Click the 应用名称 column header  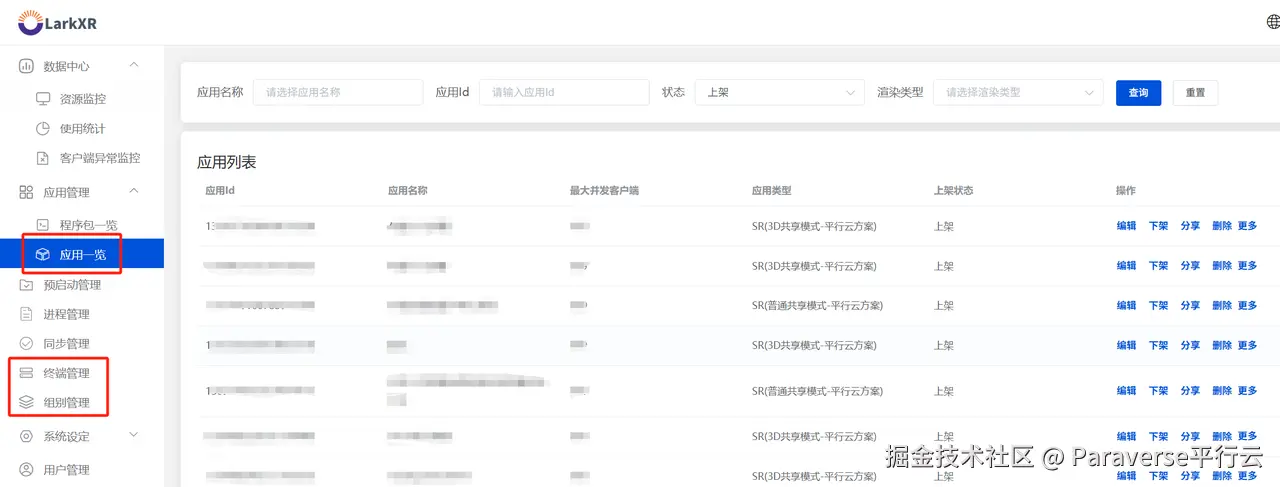pyautogui.click(x=408, y=191)
